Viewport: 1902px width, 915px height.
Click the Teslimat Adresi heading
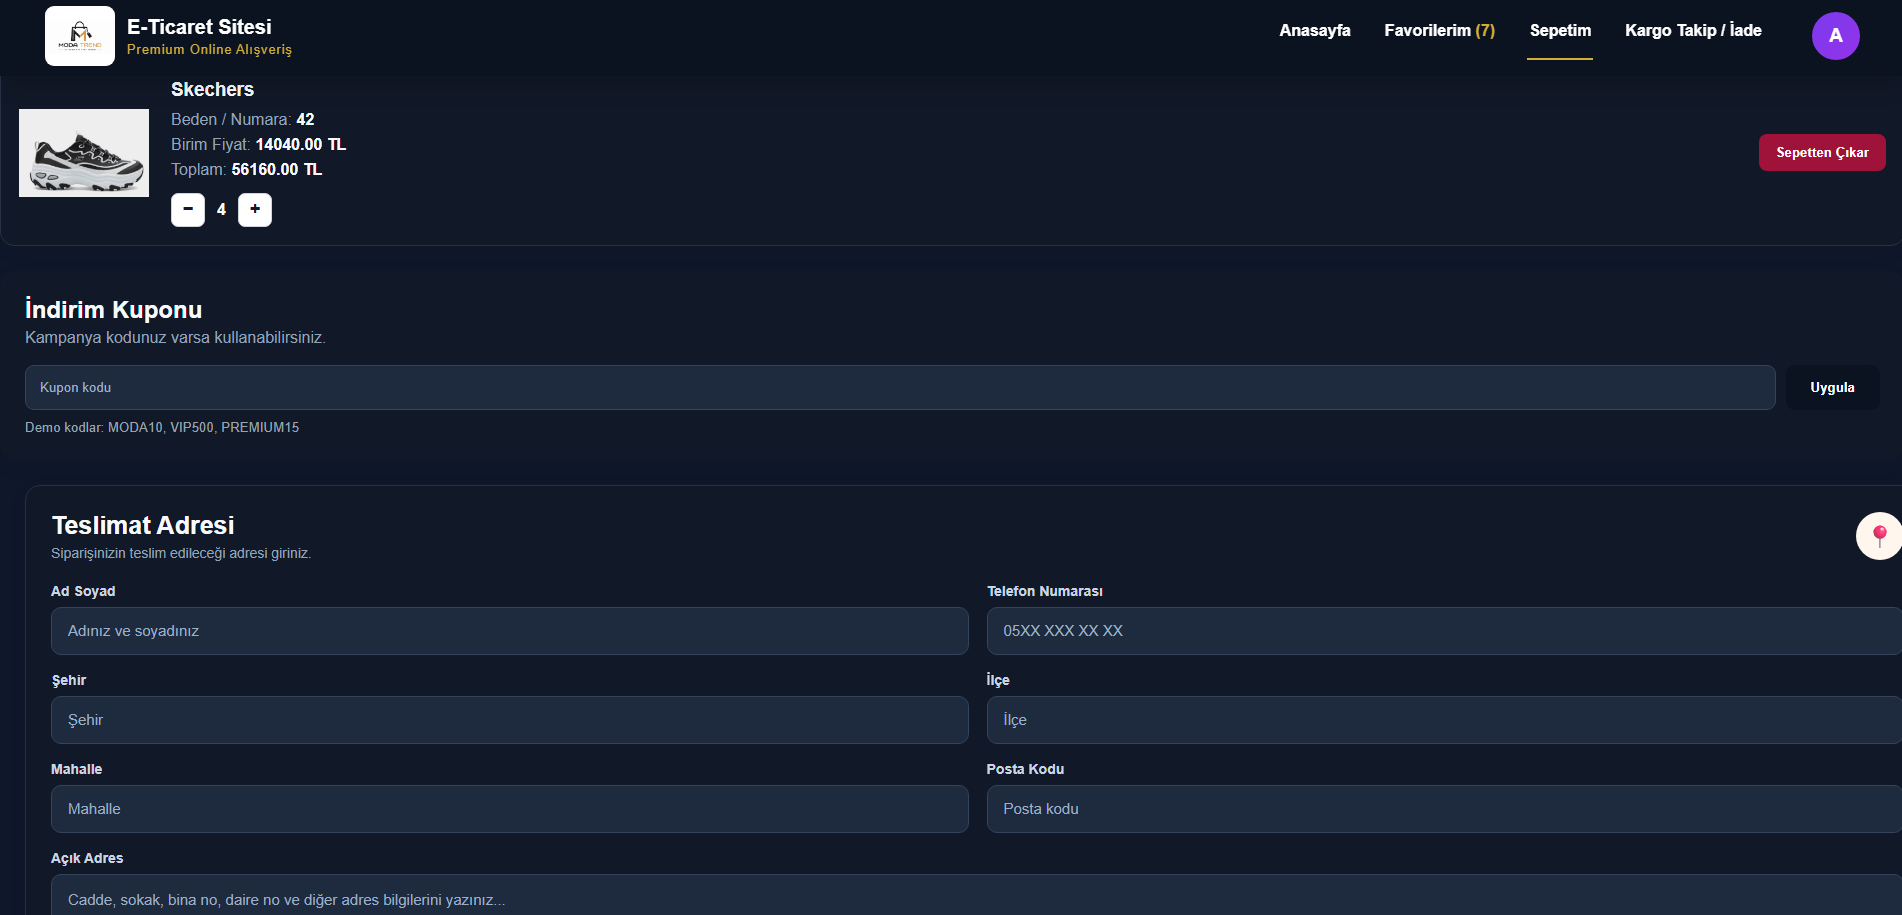coord(143,525)
